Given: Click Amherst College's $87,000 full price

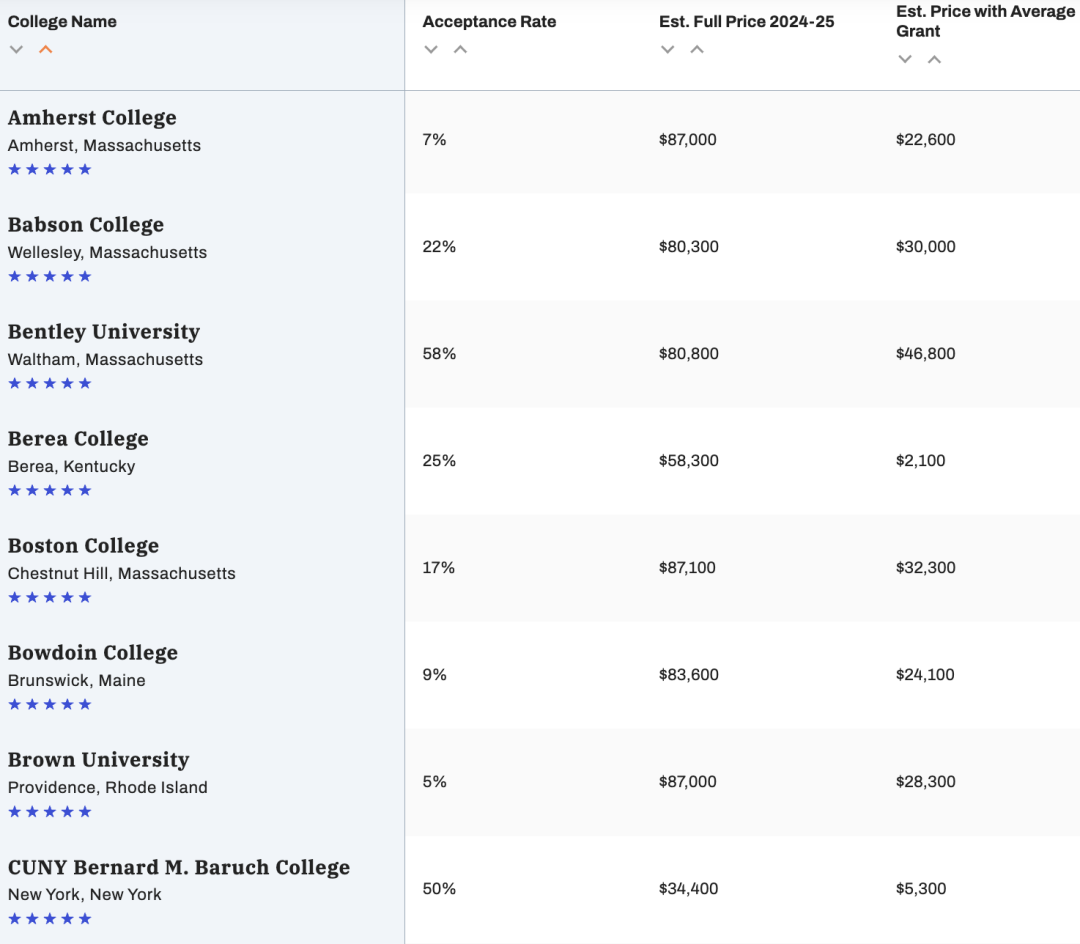Looking at the screenshot, I should coord(688,140).
